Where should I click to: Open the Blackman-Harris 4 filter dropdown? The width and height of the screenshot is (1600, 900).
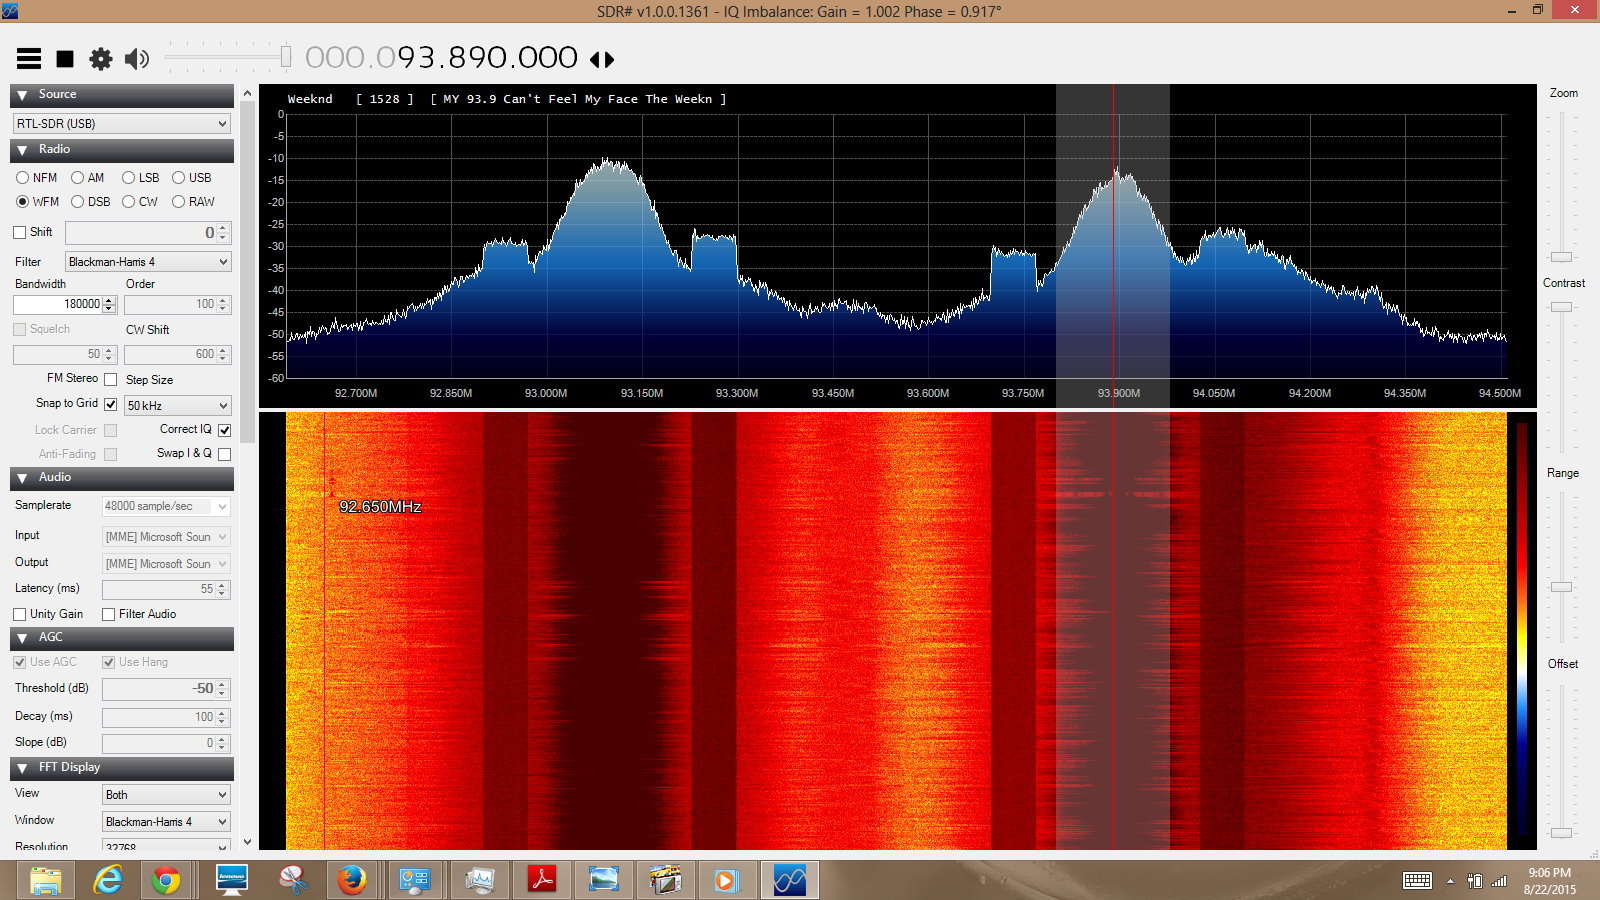pos(148,262)
